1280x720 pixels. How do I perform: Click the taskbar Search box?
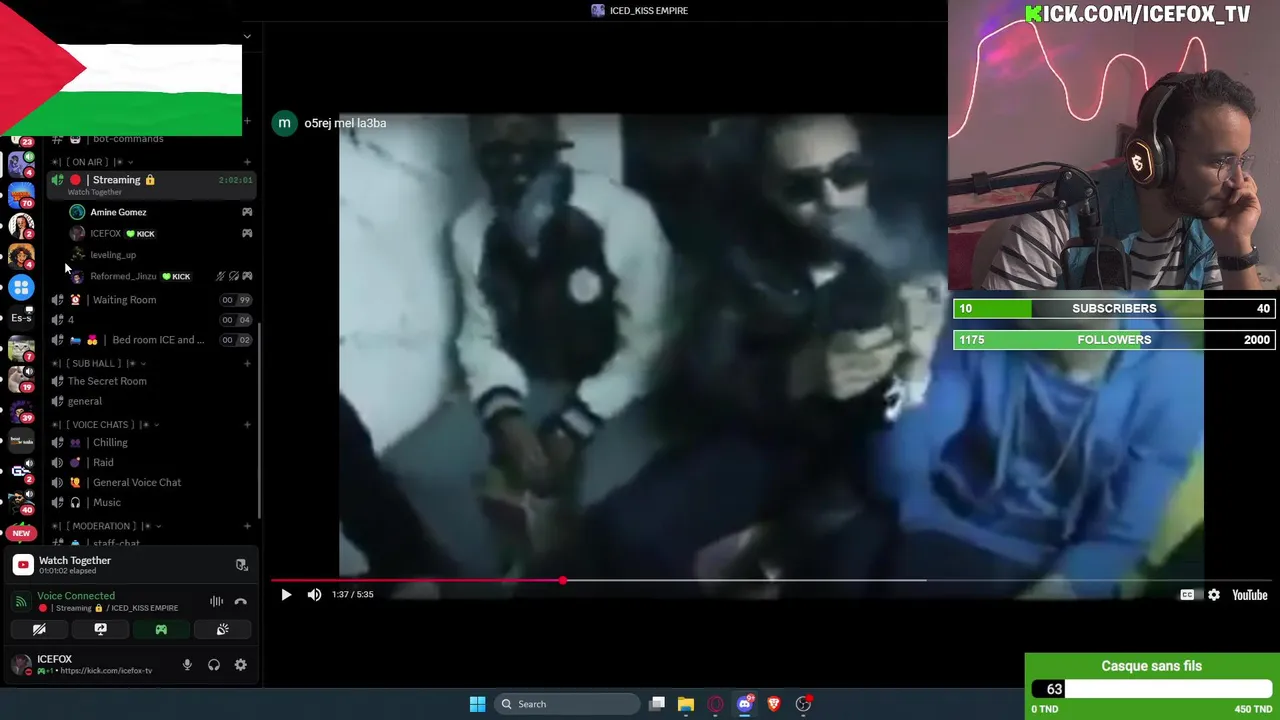568,704
